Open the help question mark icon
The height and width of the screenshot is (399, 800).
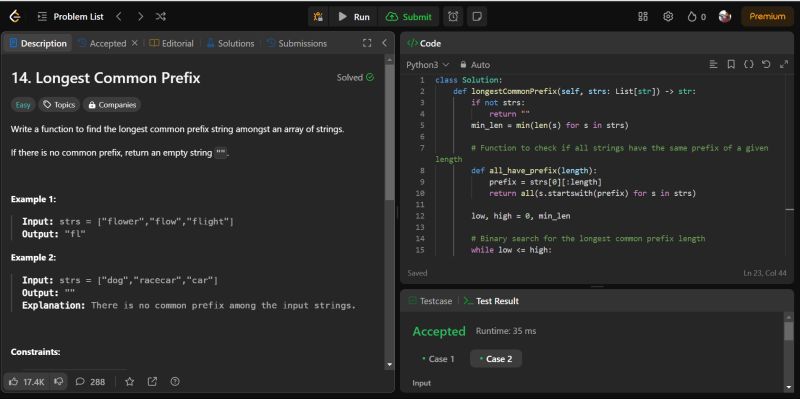[175, 382]
